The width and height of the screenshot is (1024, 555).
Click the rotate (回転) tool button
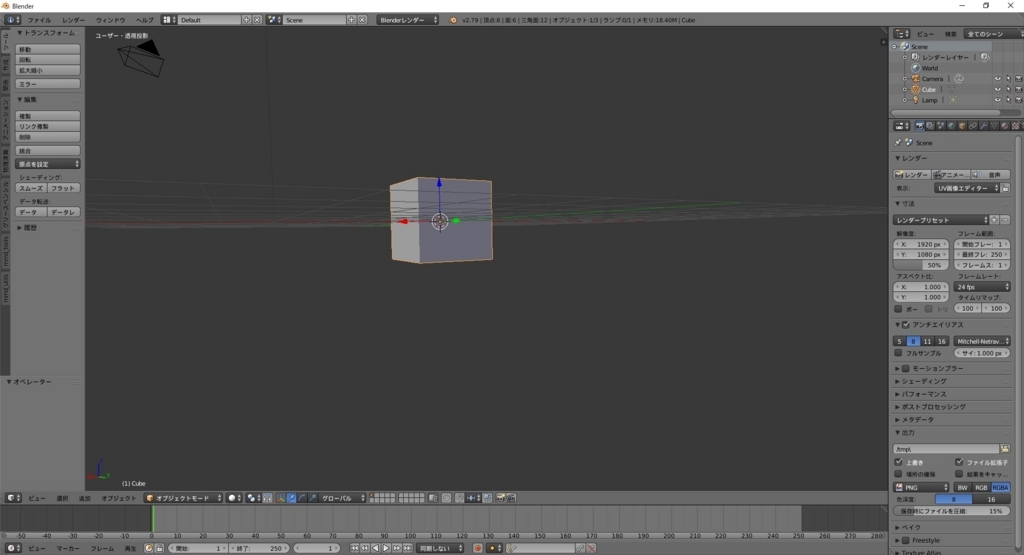[x=48, y=59]
